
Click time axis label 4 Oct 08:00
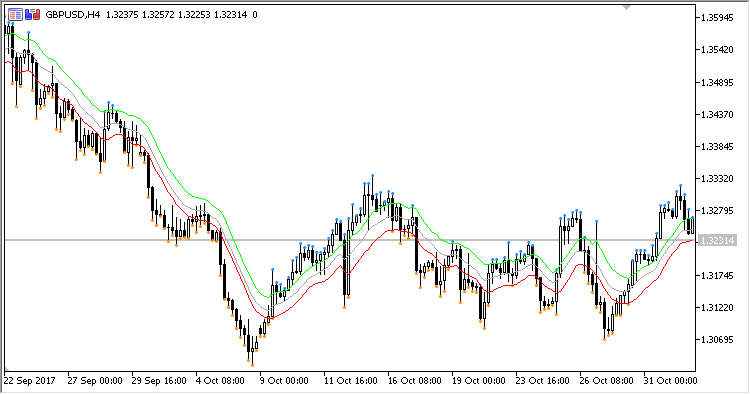220,381
